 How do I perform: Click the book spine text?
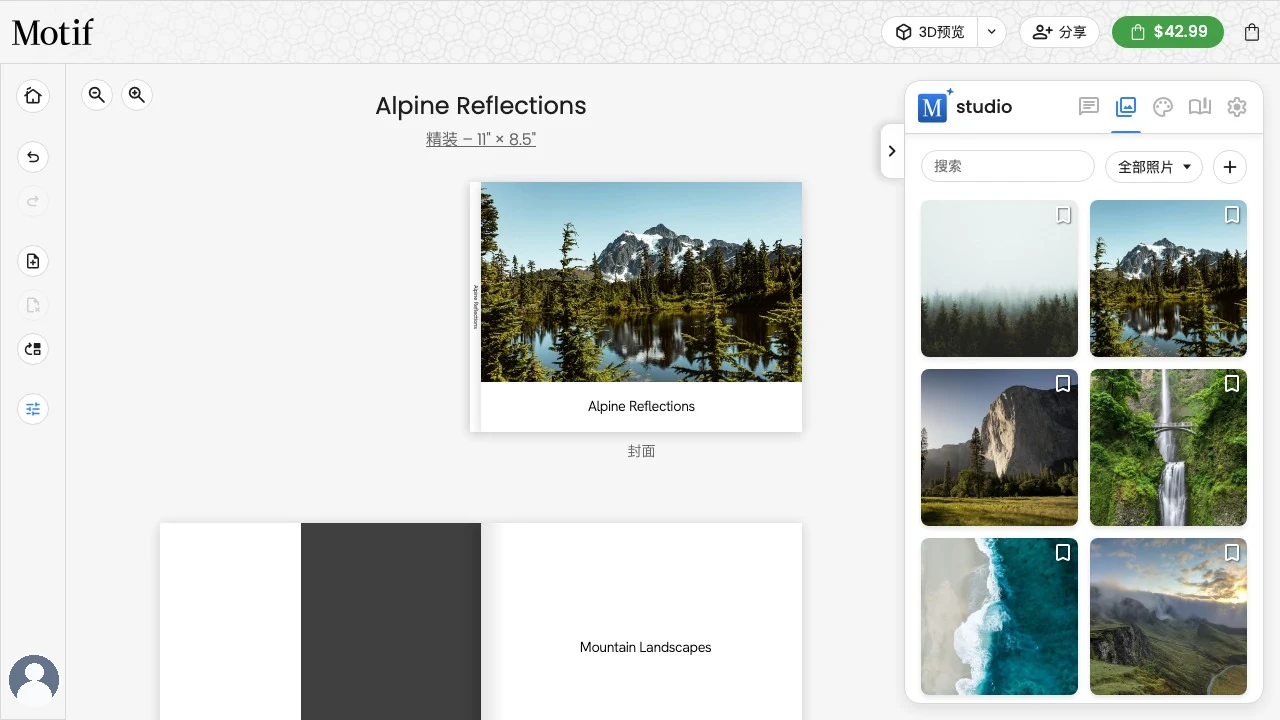tap(476, 307)
